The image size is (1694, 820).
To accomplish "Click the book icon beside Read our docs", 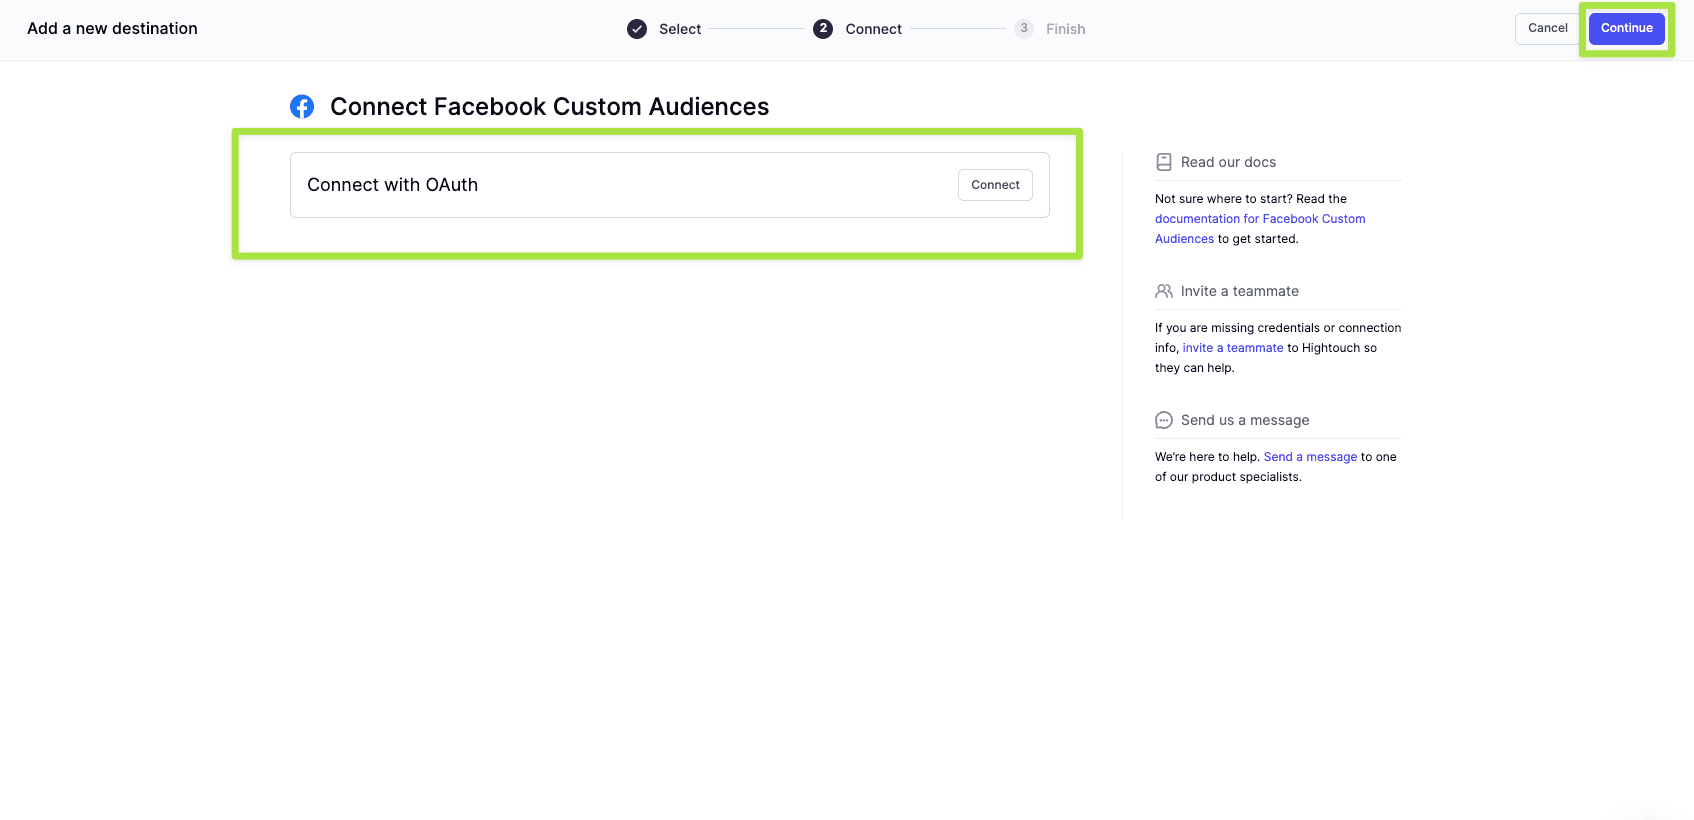I will point(1164,162).
